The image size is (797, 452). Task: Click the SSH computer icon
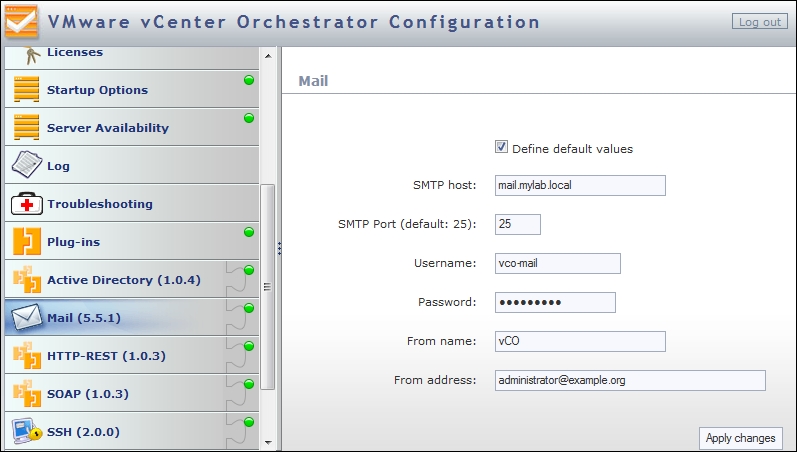coord(26,431)
